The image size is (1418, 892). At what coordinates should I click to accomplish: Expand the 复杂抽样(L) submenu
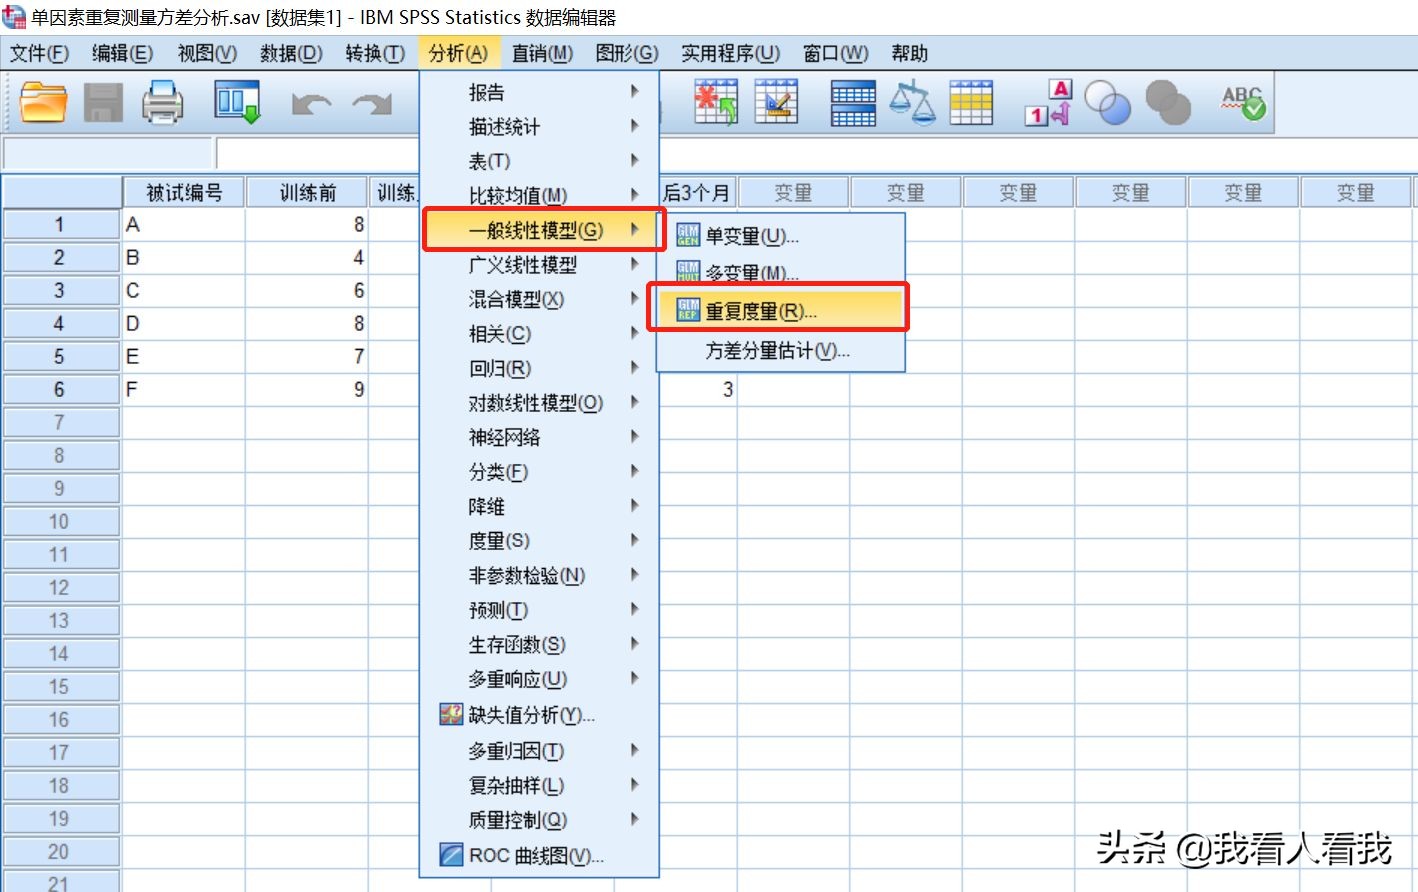pos(539,786)
